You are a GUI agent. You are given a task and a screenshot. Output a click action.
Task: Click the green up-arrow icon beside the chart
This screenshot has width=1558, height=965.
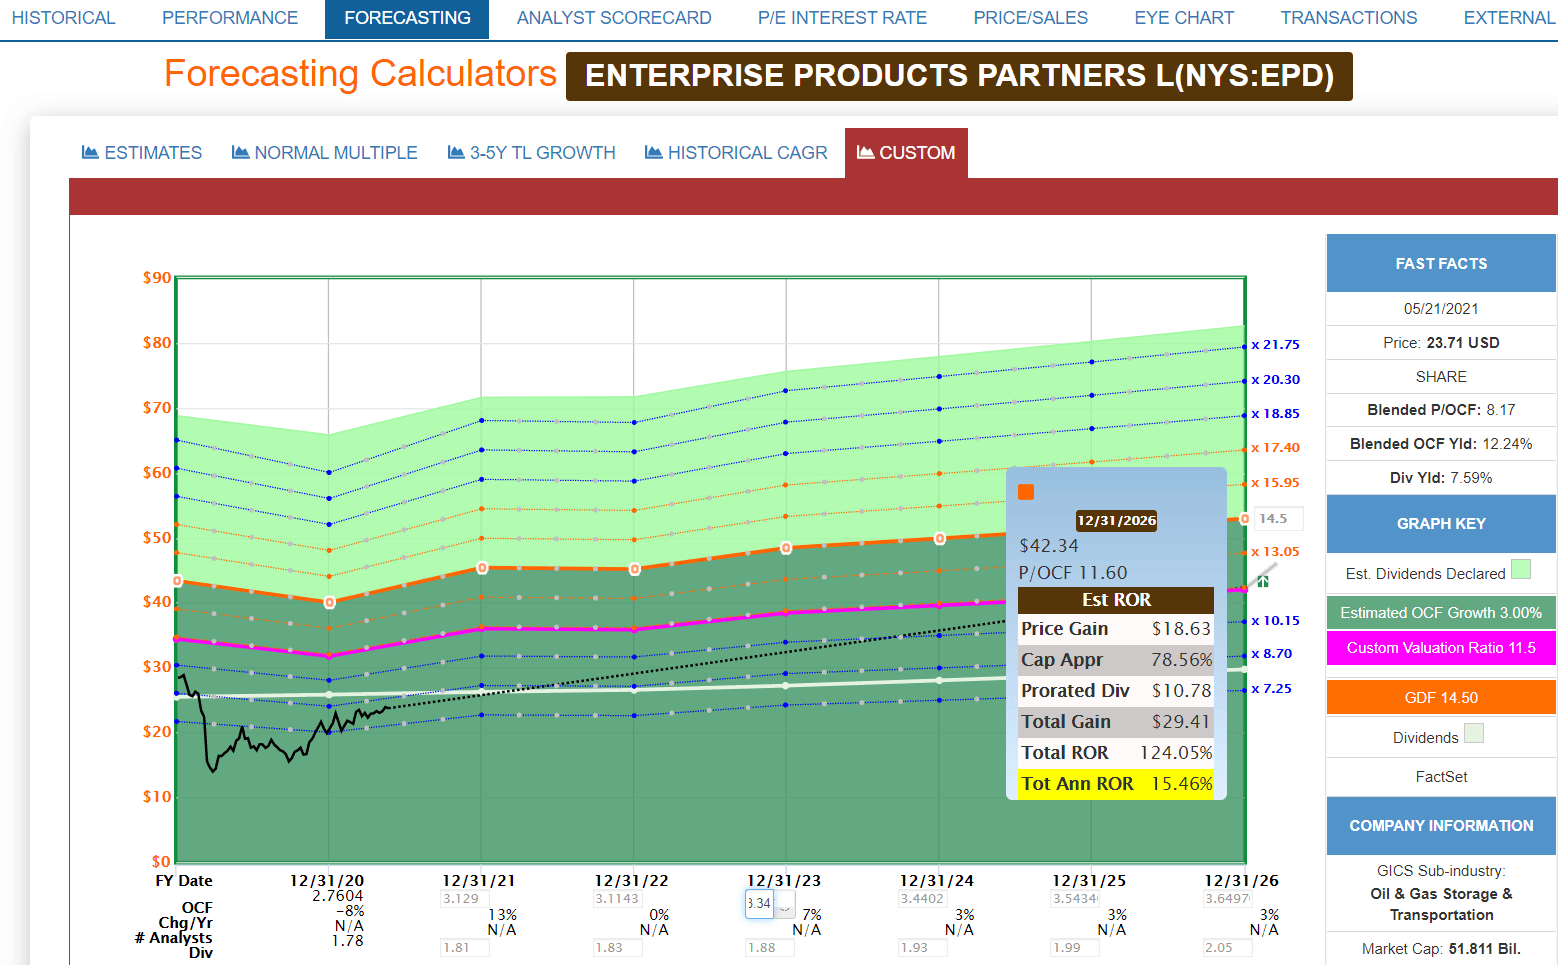click(1263, 581)
